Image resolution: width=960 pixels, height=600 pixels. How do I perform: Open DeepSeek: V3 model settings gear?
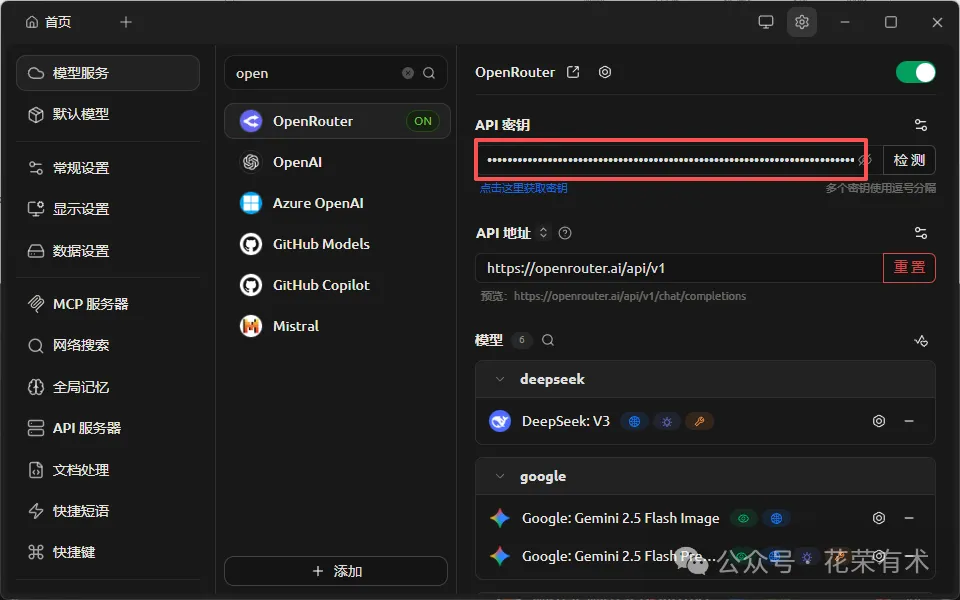click(879, 421)
